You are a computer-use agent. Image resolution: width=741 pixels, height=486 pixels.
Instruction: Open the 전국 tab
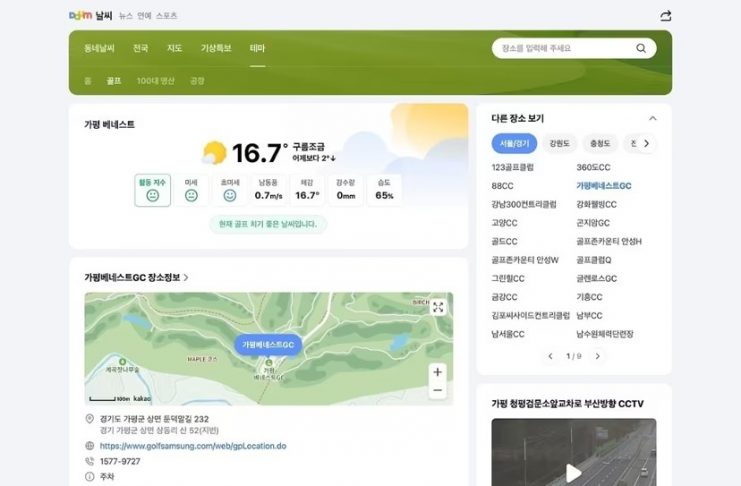click(x=140, y=48)
